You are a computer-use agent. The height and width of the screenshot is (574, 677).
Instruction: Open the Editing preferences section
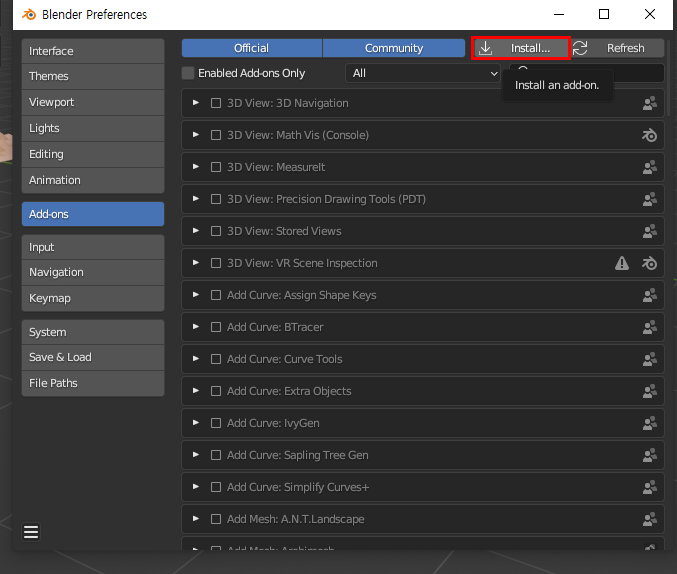pos(93,154)
